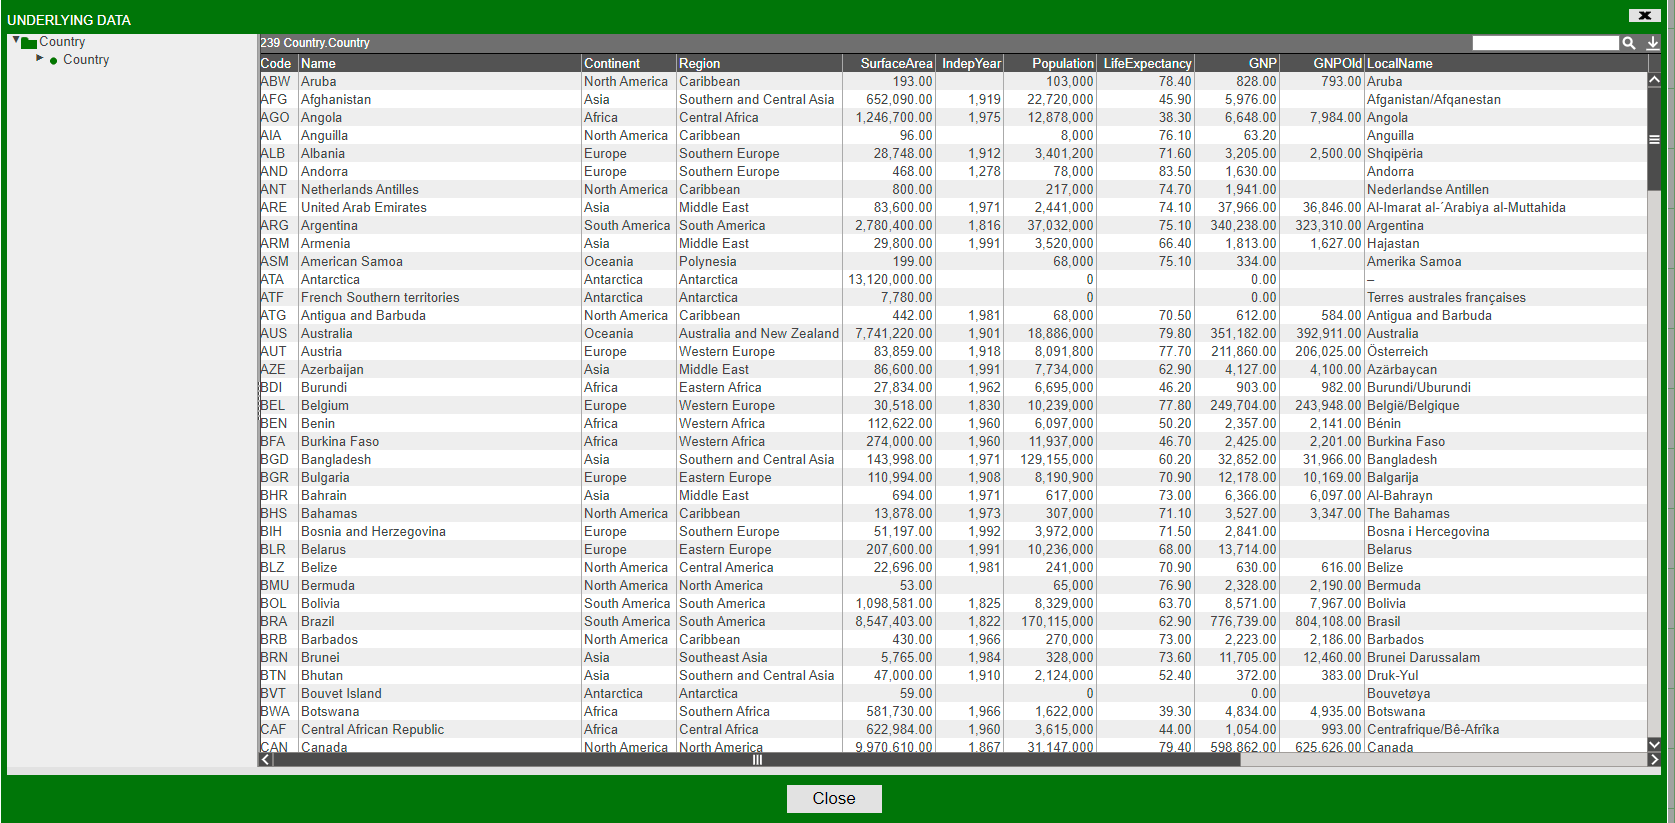1675x823 pixels.
Task: Collapse the top-level Country folder
Action: (16, 41)
